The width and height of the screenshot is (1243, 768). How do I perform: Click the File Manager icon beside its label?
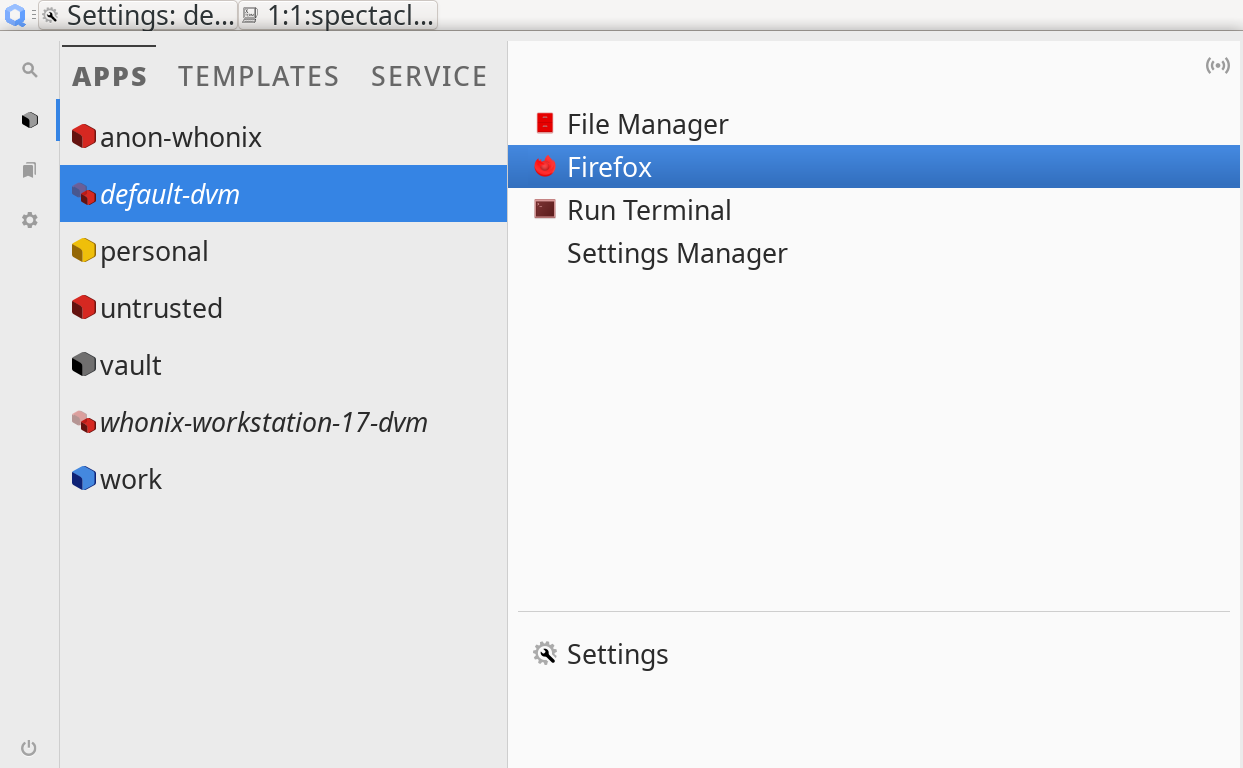pyautogui.click(x=545, y=123)
